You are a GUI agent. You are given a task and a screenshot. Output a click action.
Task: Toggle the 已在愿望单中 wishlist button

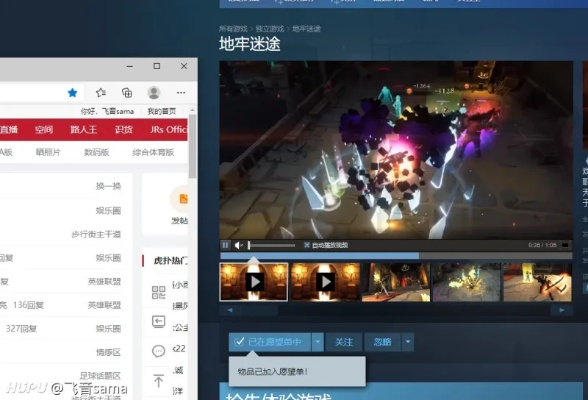(270, 342)
